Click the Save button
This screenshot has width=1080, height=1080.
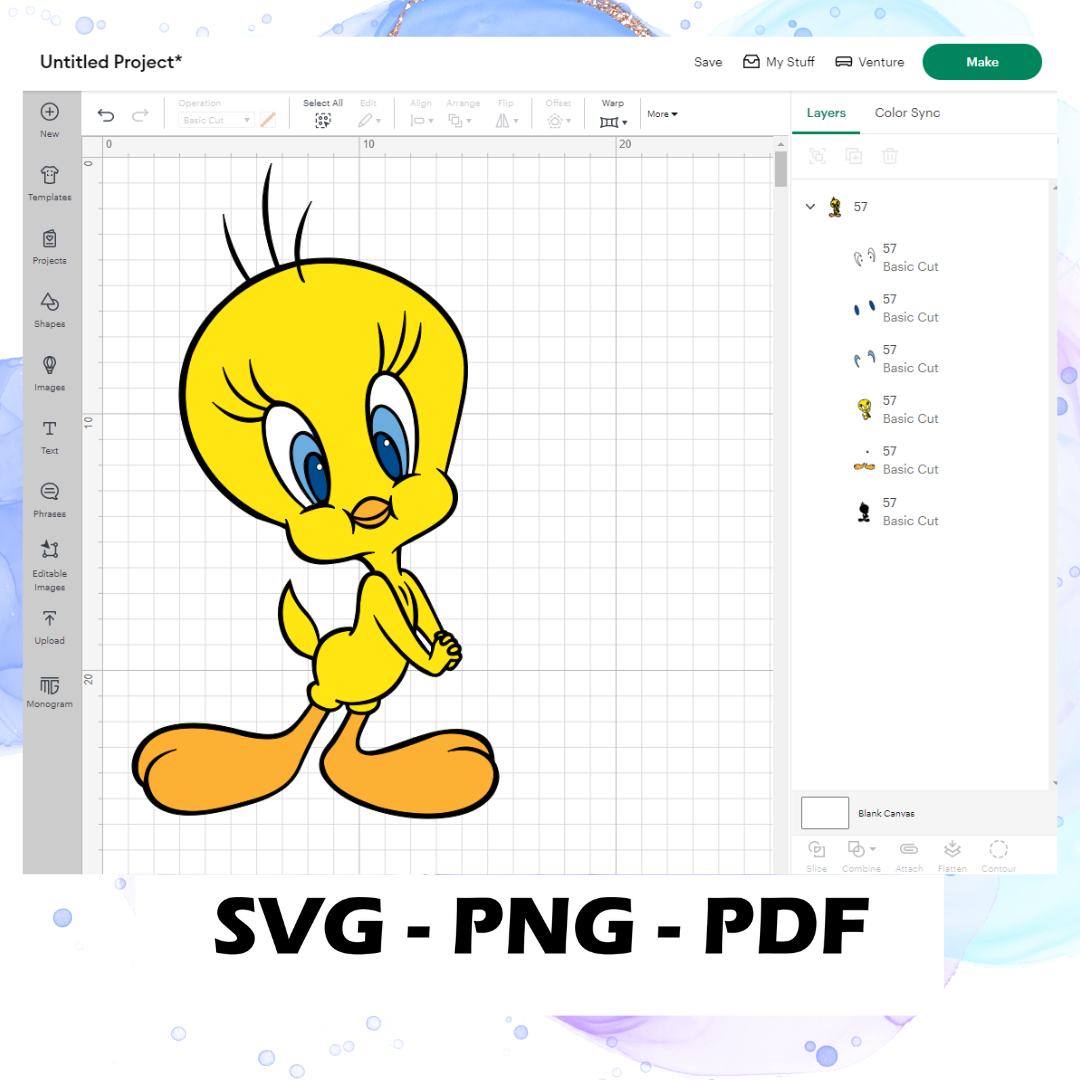tap(707, 62)
